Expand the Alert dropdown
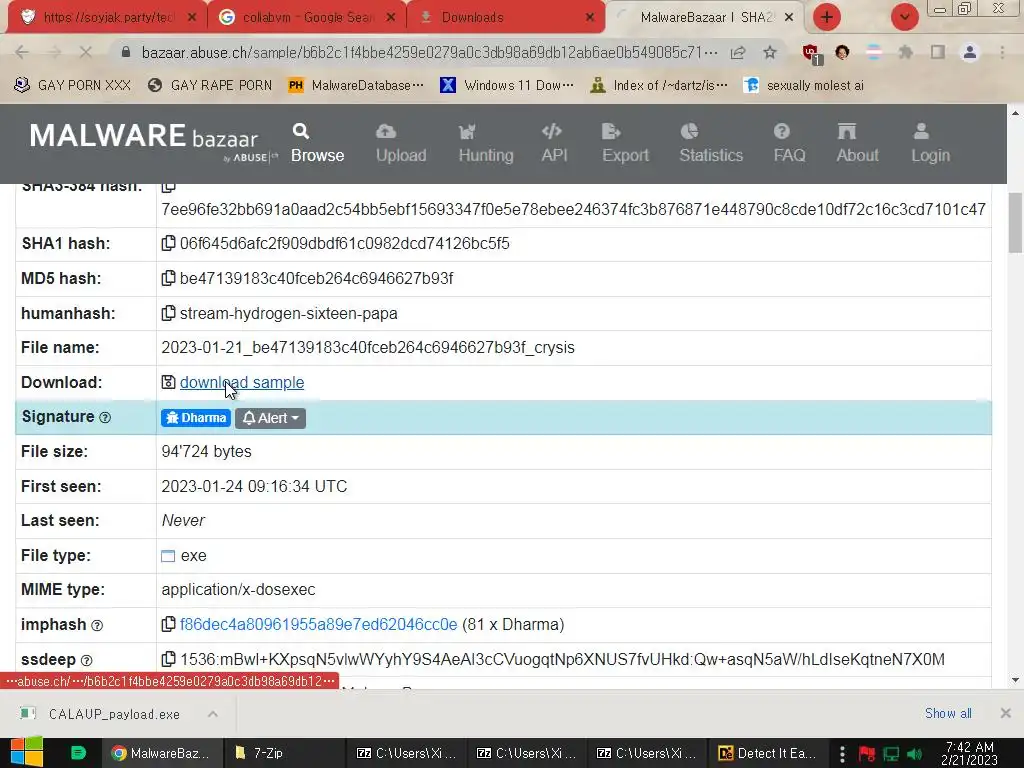1024x768 pixels. tap(270, 418)
